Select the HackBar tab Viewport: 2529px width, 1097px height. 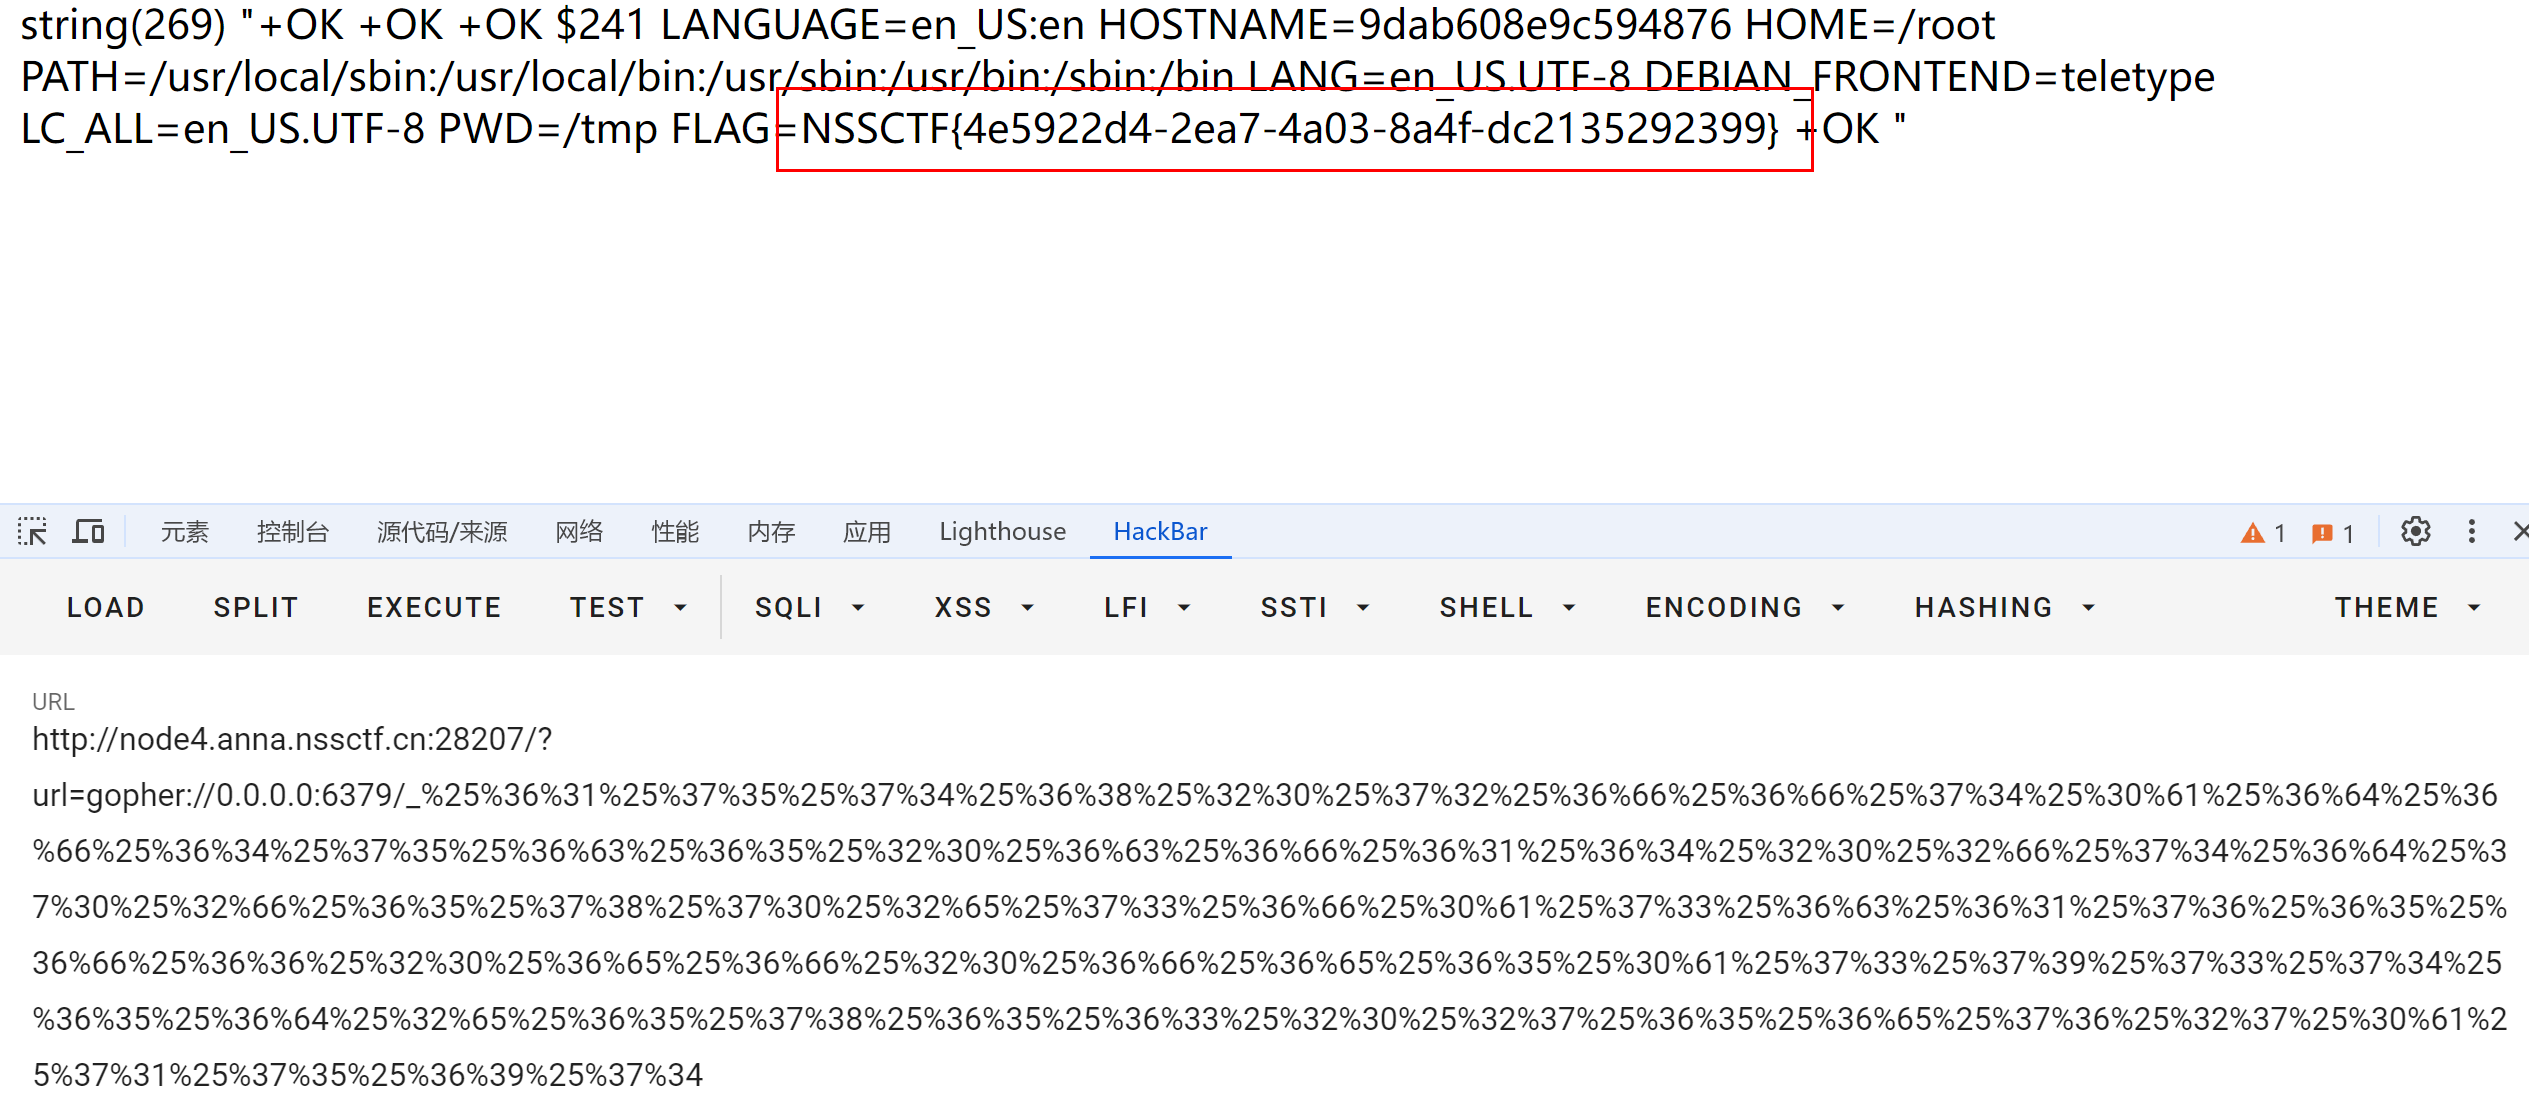coord(1160,531)
